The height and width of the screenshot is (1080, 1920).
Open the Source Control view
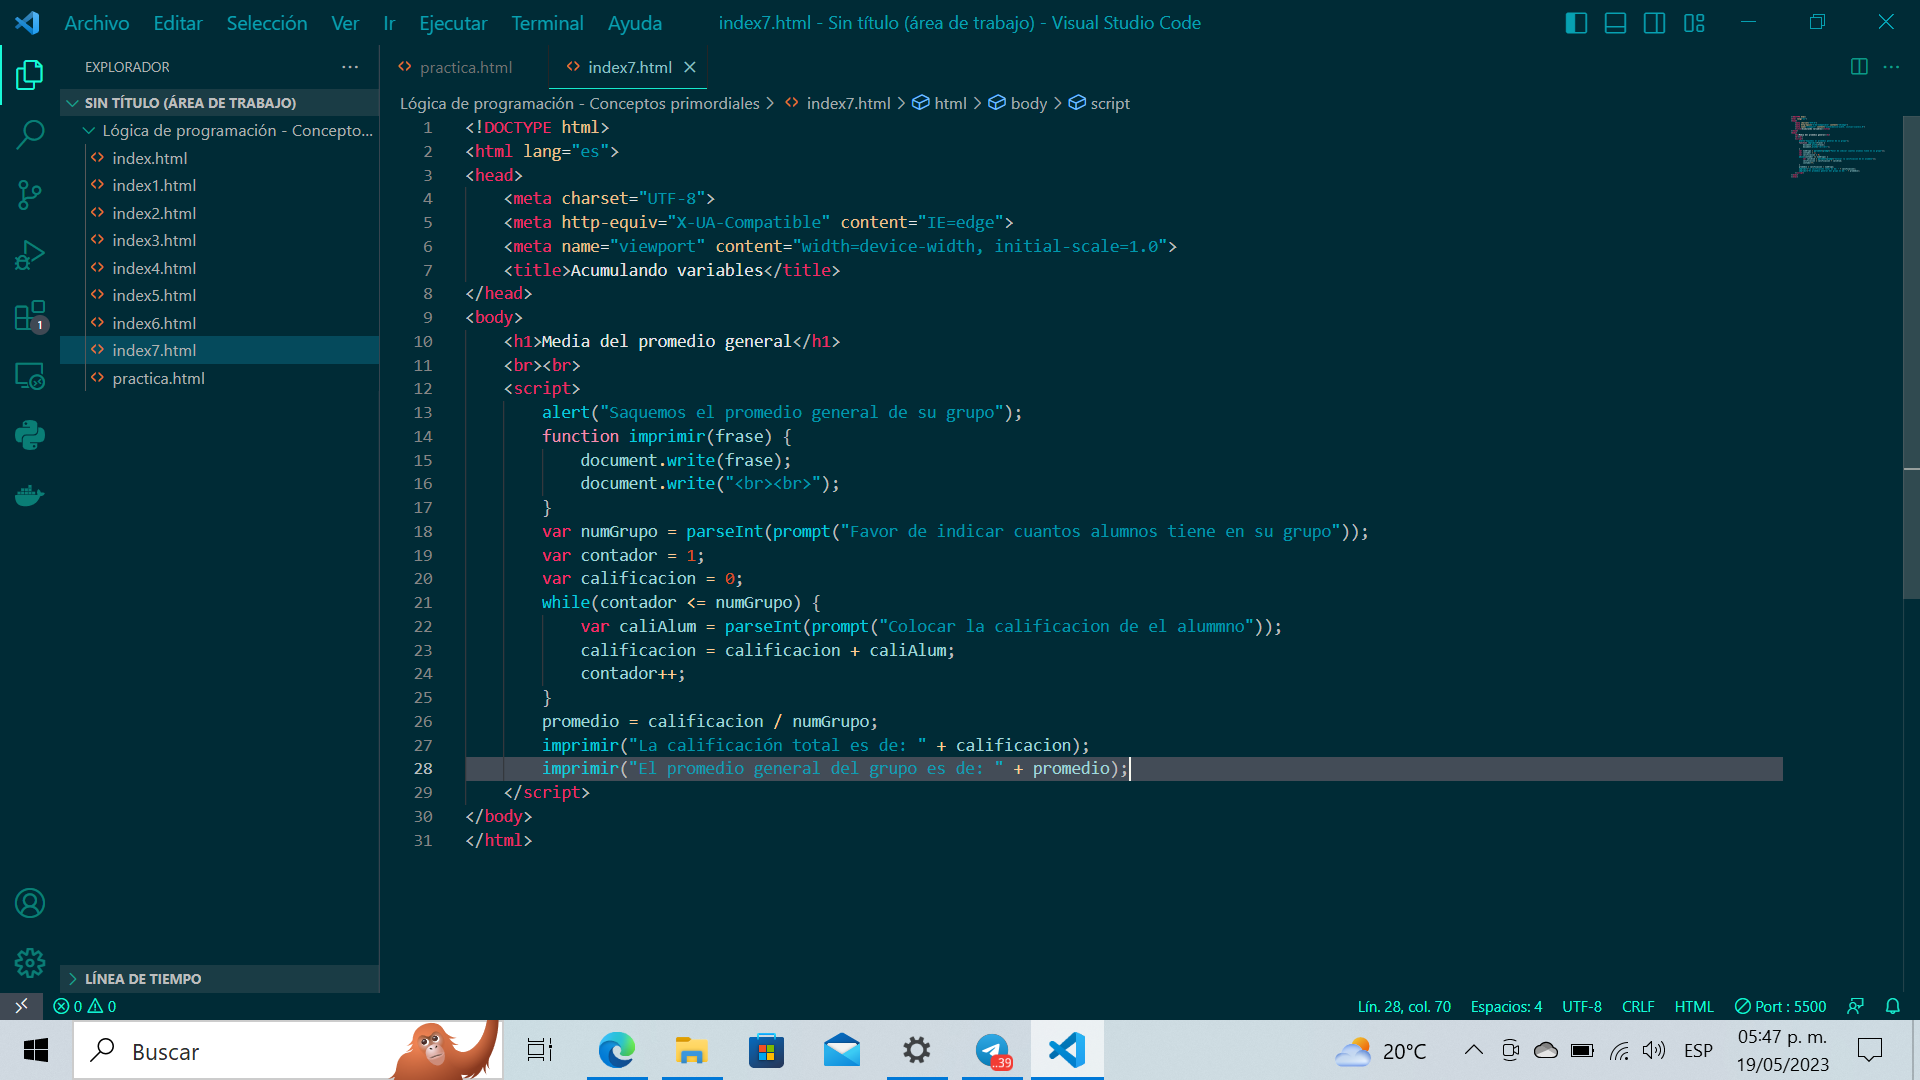[30, 194]
